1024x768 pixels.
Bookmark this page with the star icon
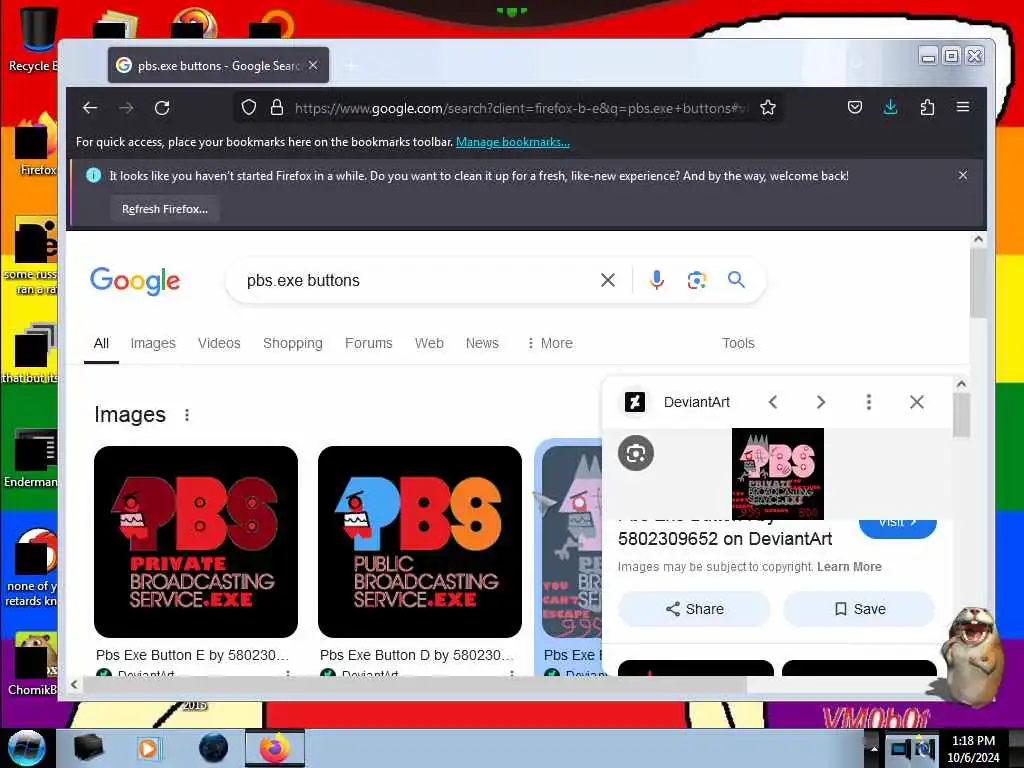coord(768,108)
